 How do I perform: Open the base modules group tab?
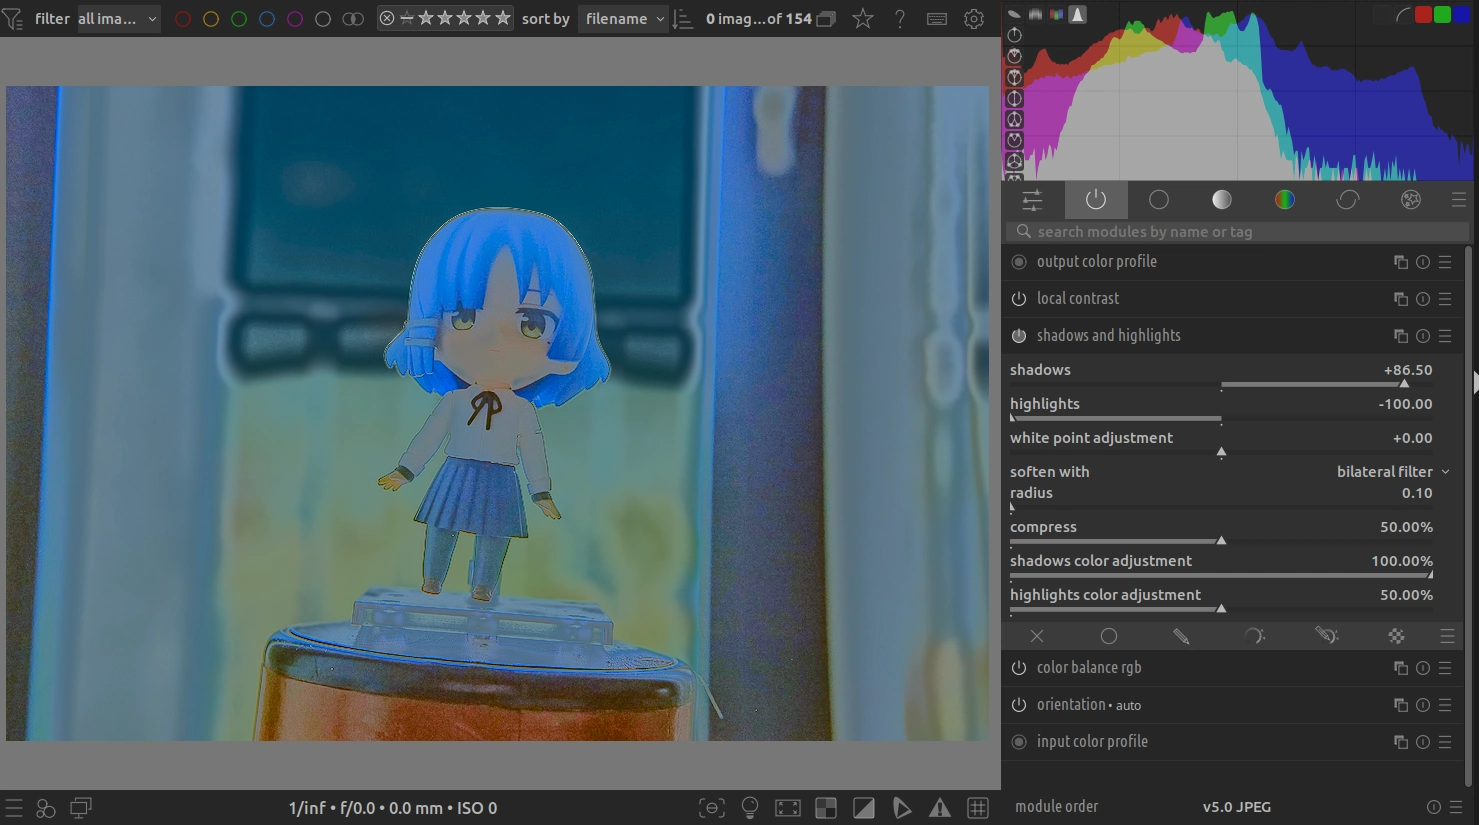tap(1159, 200)
